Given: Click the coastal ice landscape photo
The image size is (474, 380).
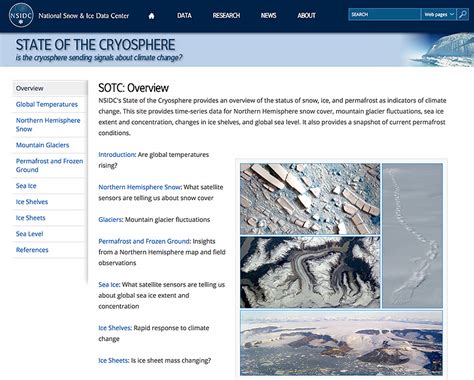Looking at the screenshot, I should [341, 343].
